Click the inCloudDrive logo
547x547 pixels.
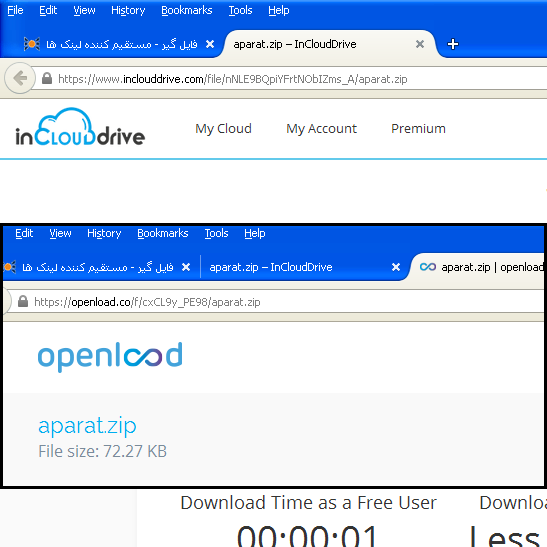coord(80,127)
